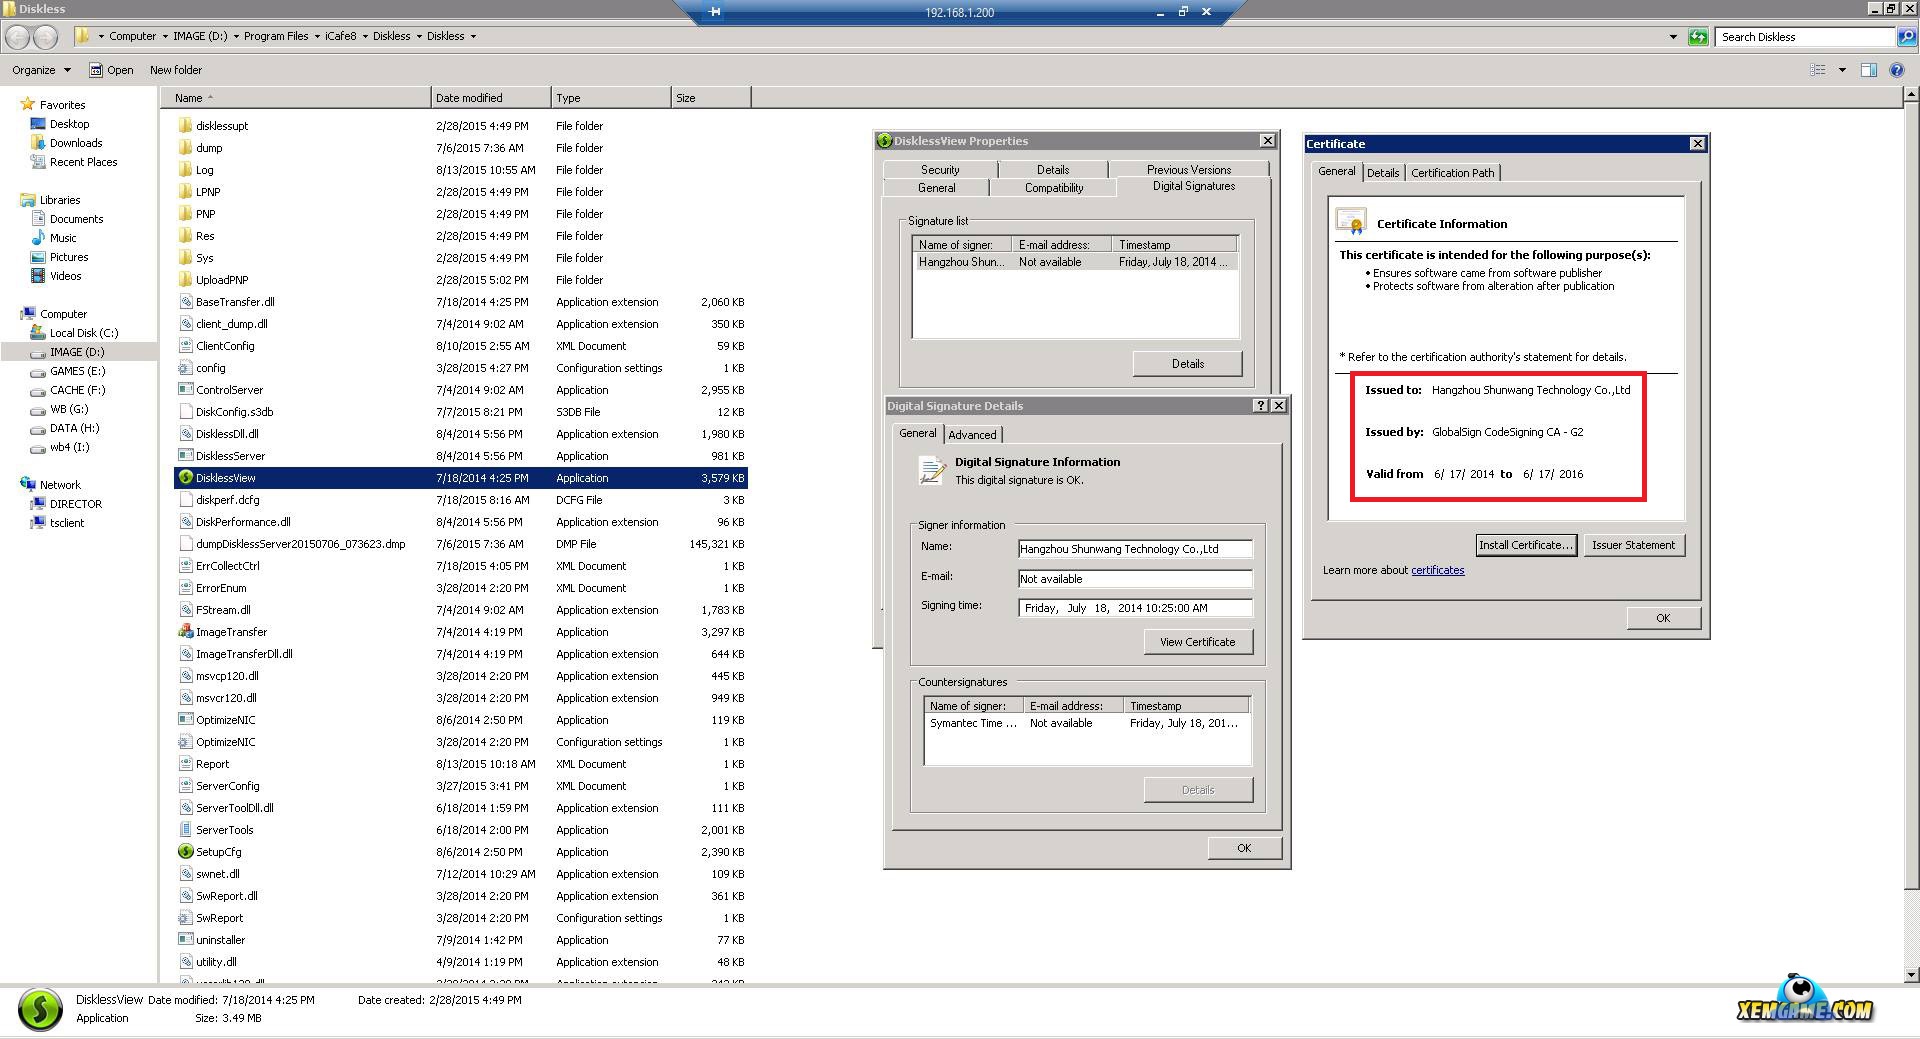Sort files by Date modified column
This screenshot has width=1920, height=1039.
click(x=490, y=98)
